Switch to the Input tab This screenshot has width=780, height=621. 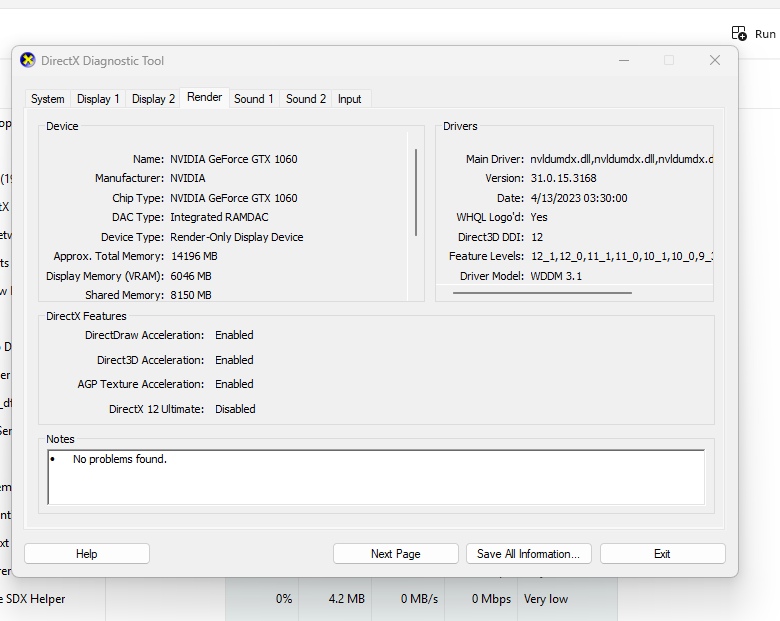pos(350,99)
